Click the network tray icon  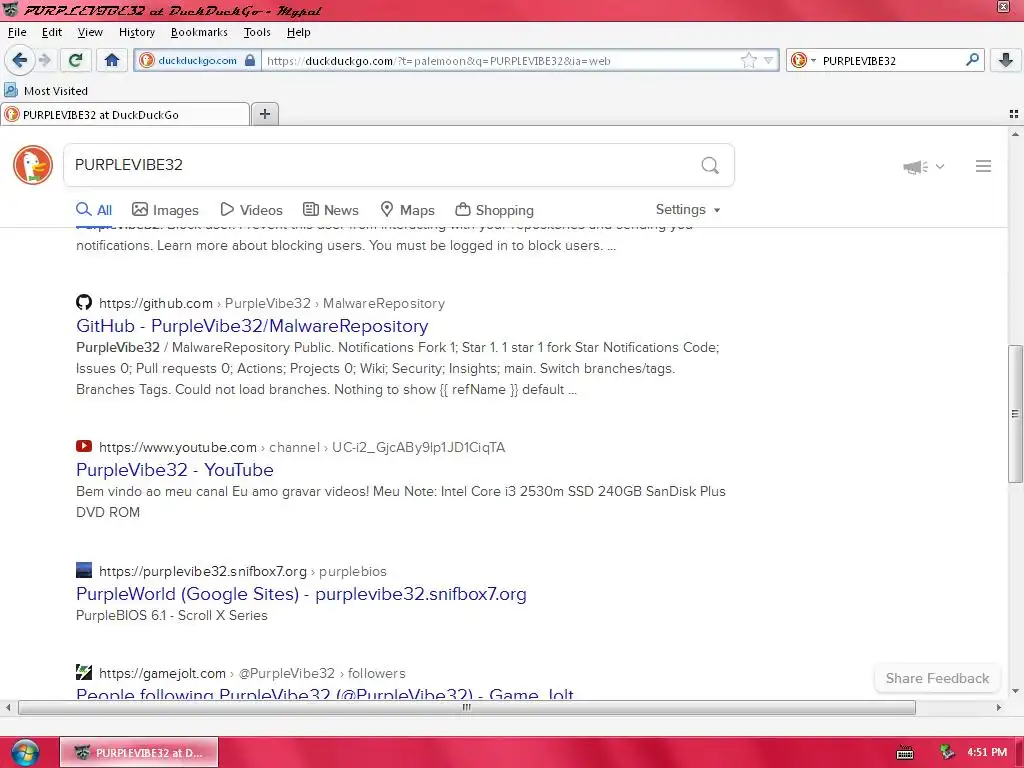coord(946,752)
